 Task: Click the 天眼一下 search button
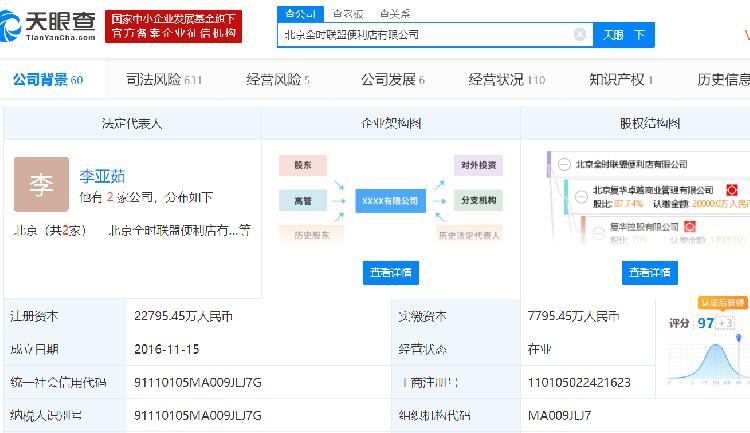[624, 34]
